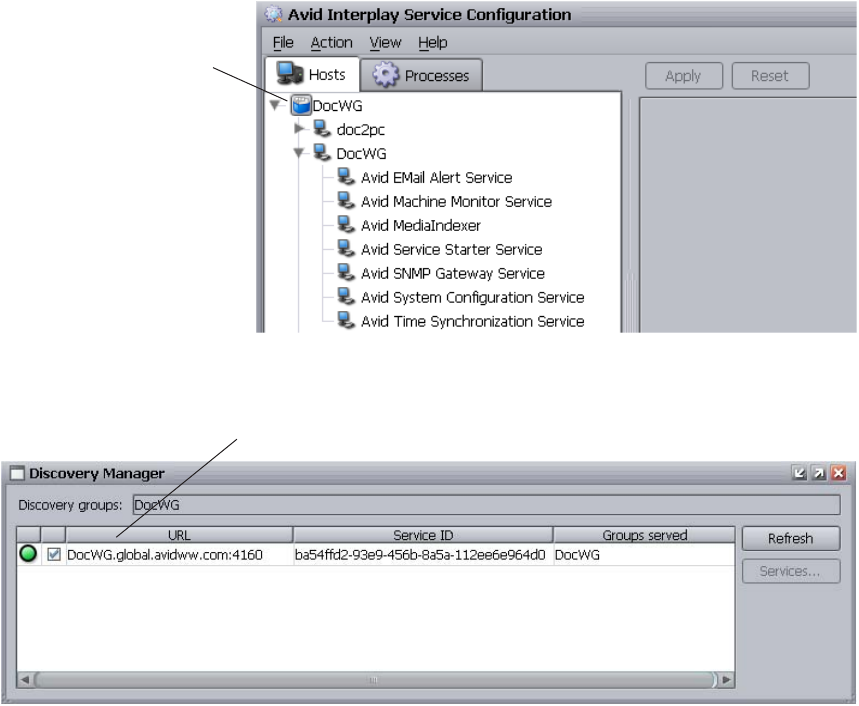
Task: Select Avid Service Starter Service entry
Action: tap(451, 250)
